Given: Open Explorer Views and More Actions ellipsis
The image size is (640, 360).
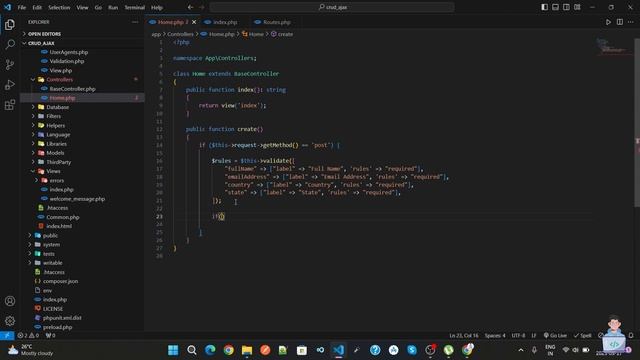Looking at the screenshot, I should [x=135, y=22].
